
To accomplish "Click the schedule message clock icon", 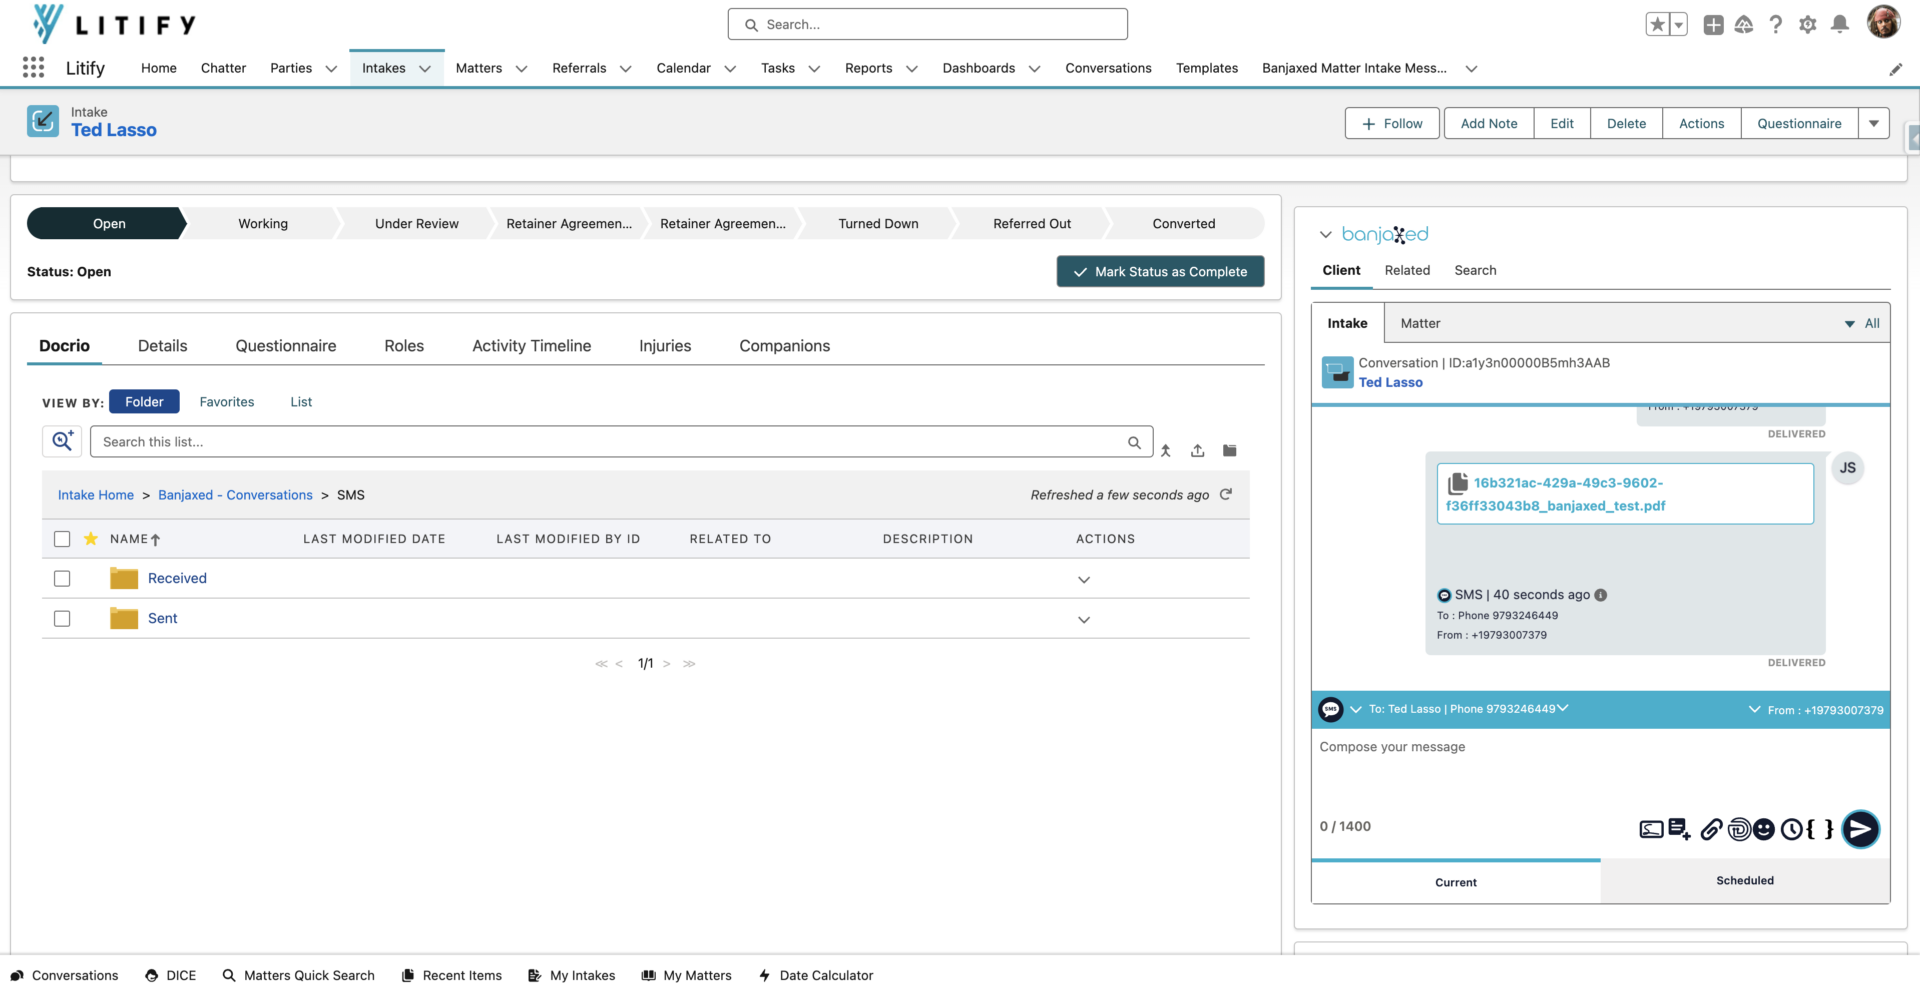I will point(1792,829).
